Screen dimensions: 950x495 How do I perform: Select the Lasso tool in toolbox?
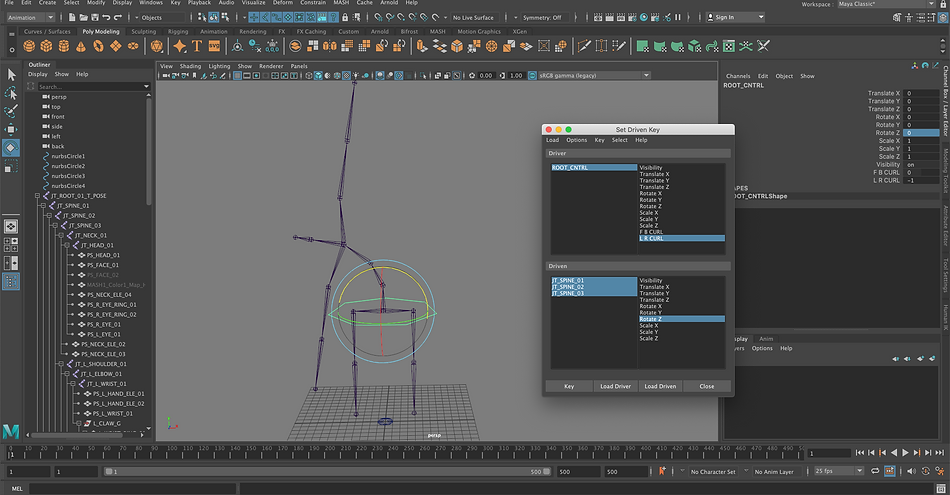[11, 93]
